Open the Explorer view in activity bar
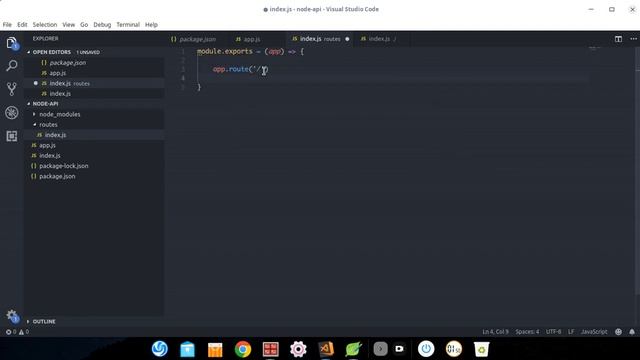 click(x=12, y=43)
